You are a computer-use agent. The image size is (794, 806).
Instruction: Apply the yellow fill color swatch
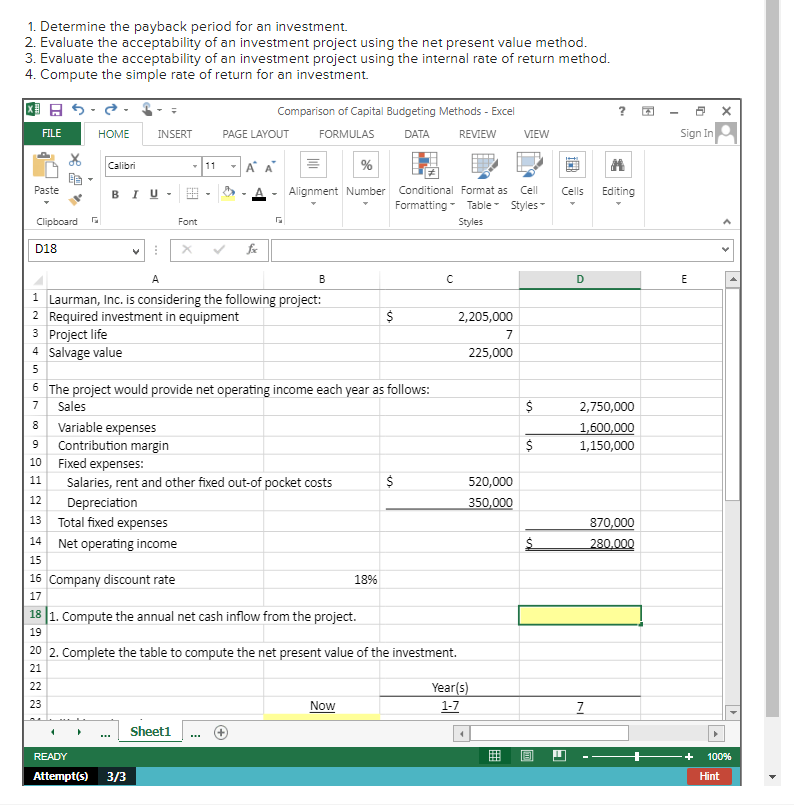coord(228,194)
